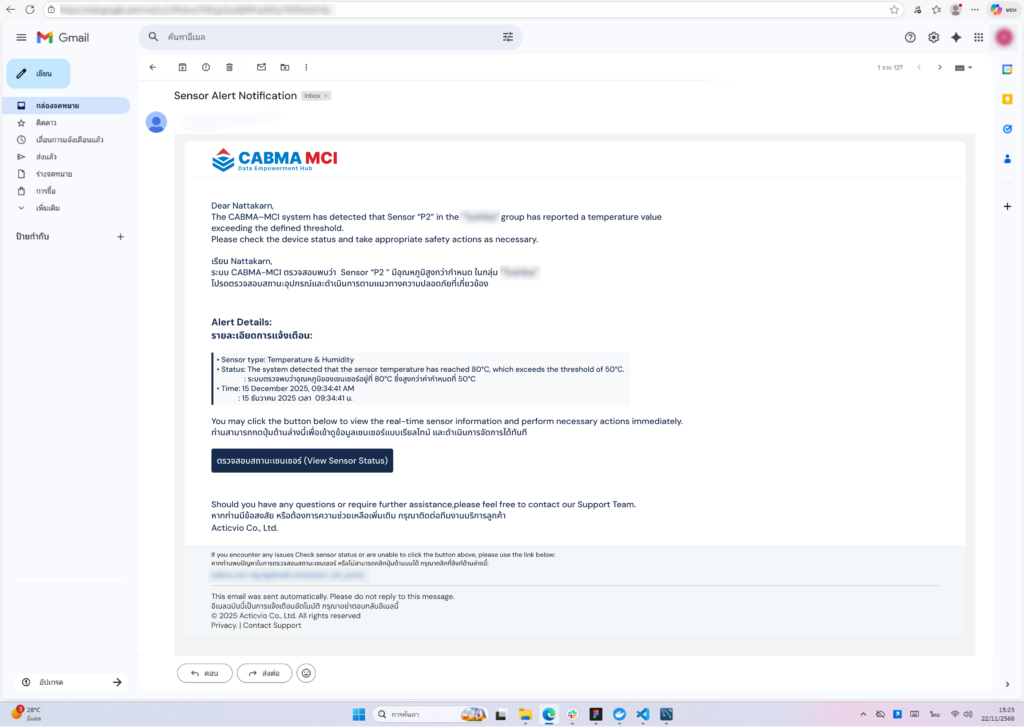The image size is (1024, 727).
Task: Click the Move to folder icon
Action: [285, 67]
